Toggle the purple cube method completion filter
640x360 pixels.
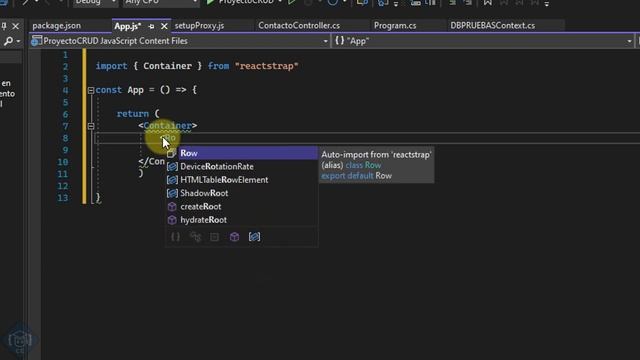(234, 237)
